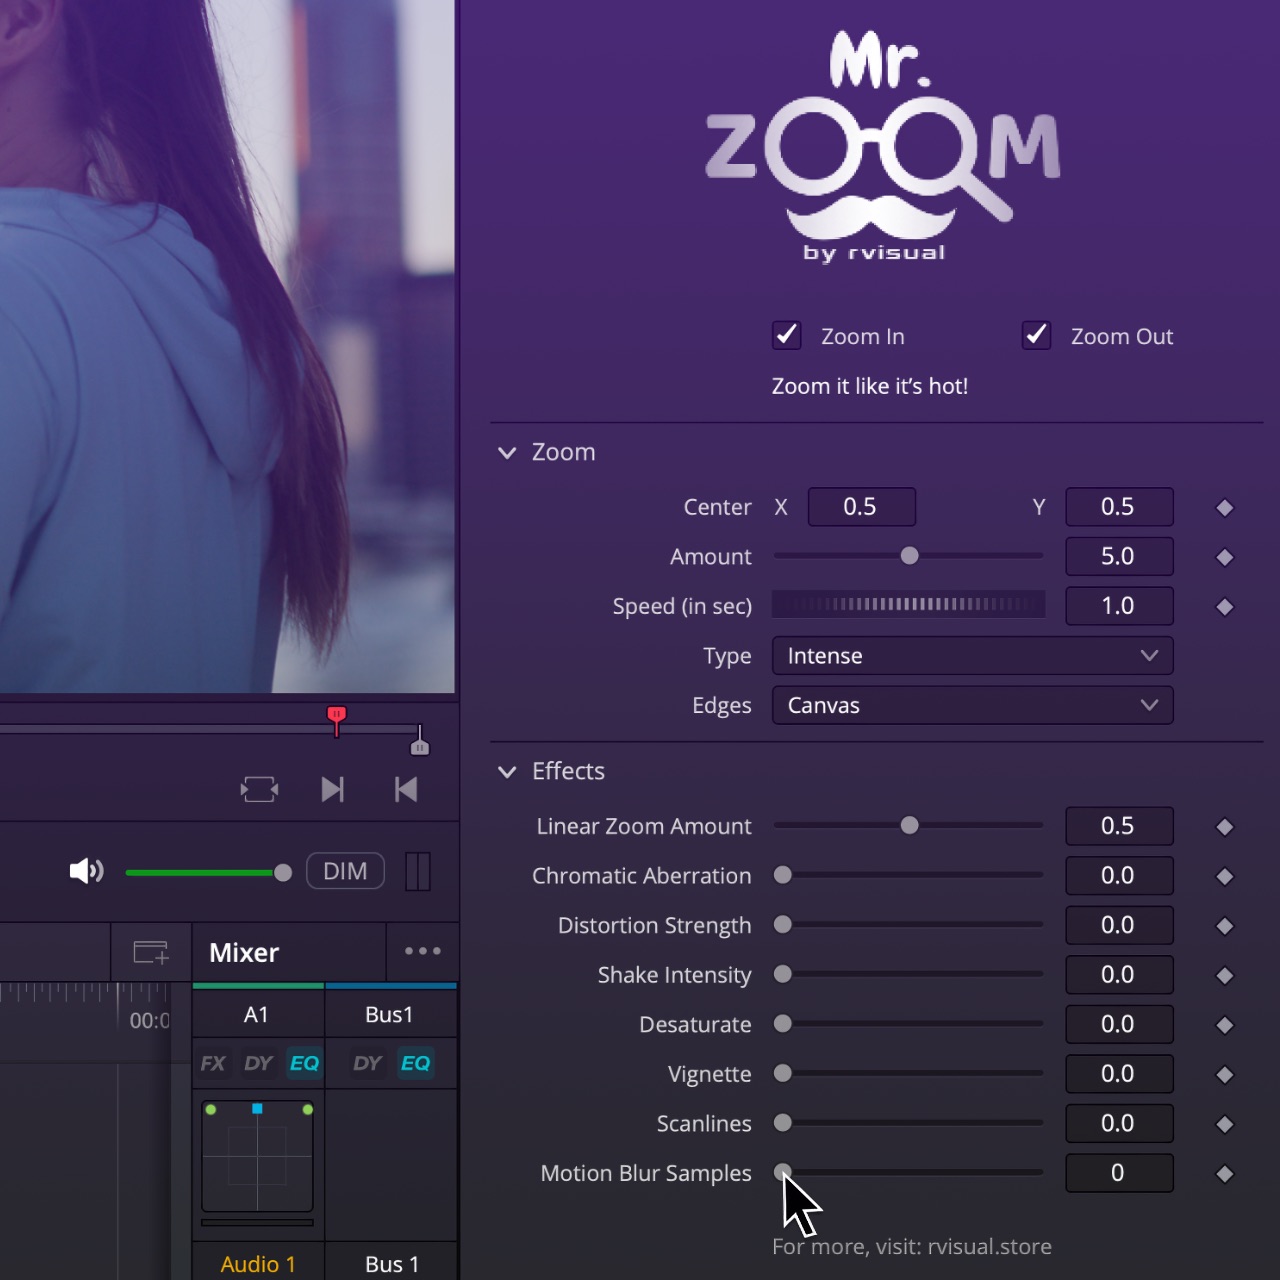Collapse the Effects section
This screenshot has height=1280, width=1280.
coord(507,772)
